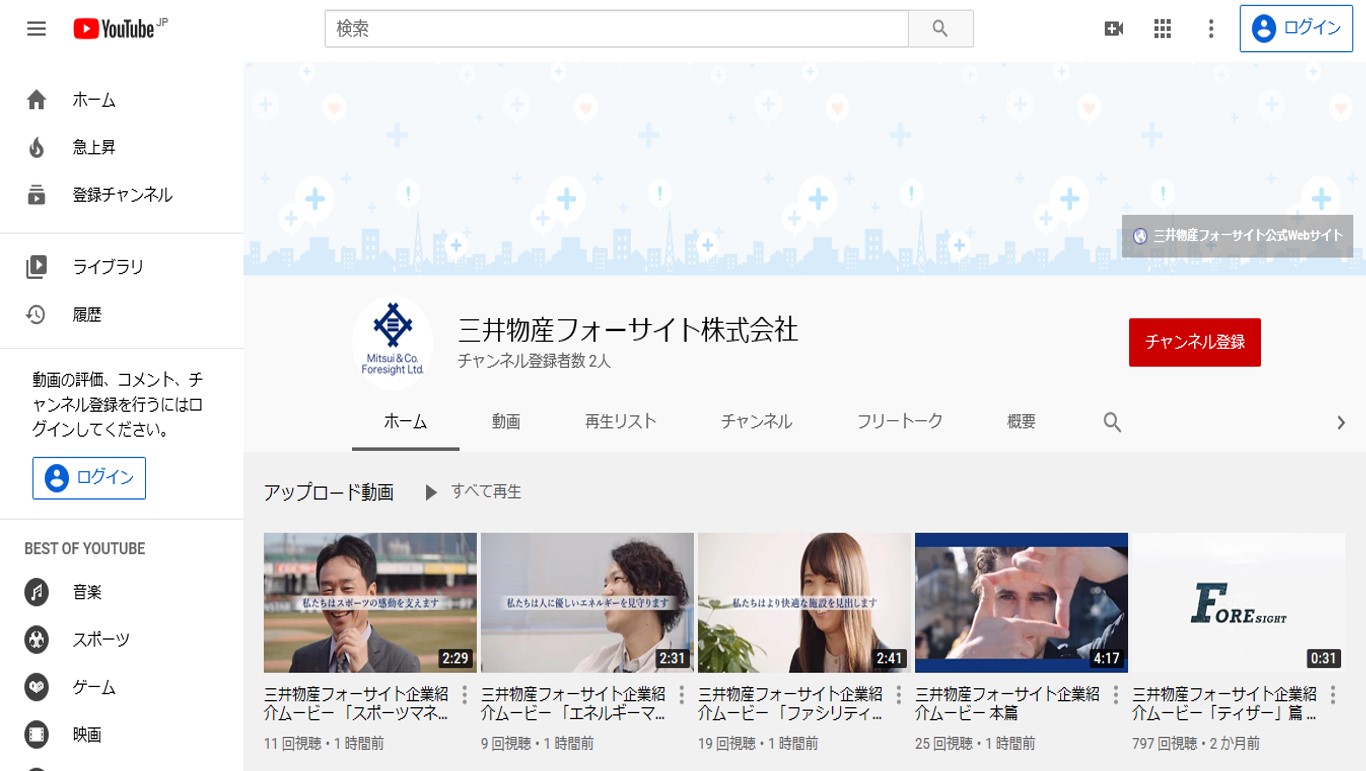The image size is (1366, 771).
Task: Select the ホーム channel tab
Action: 406,422
